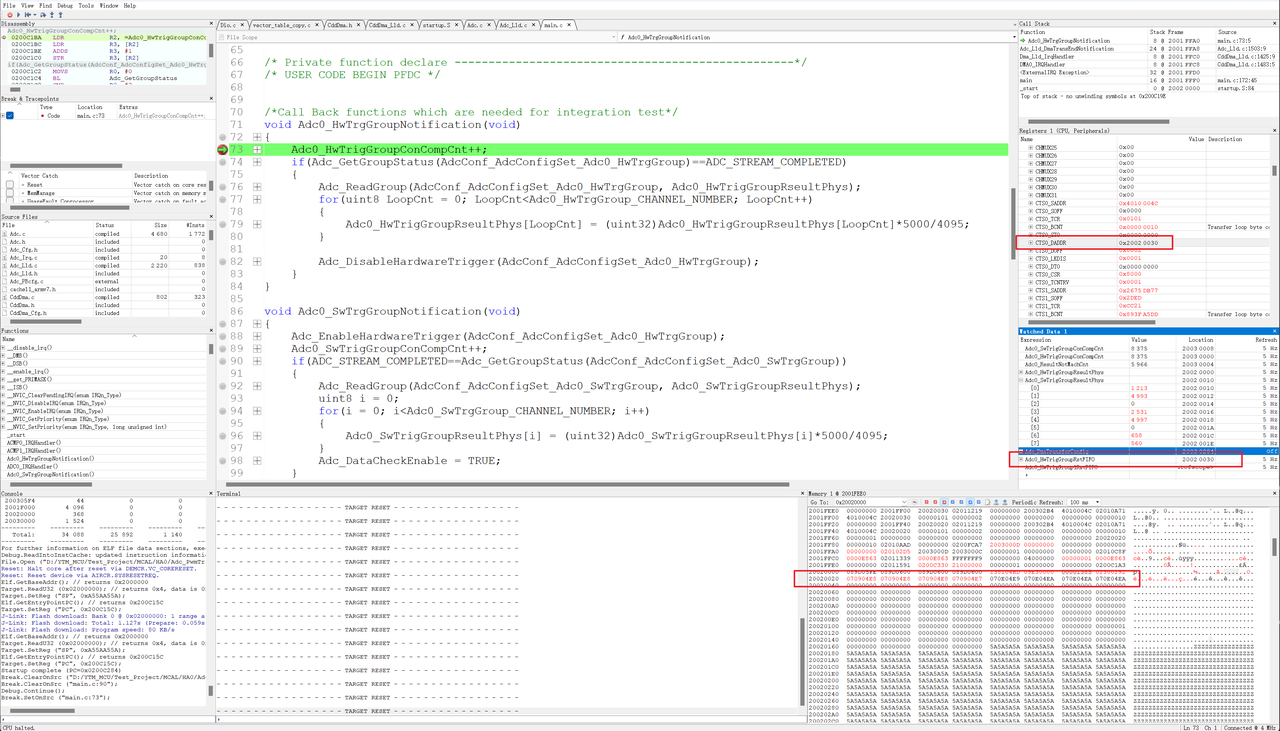This screenshot has width=1280, height=731.
Task: Open the Go To address combo box dropdown
Action: (x=904, y=502)
